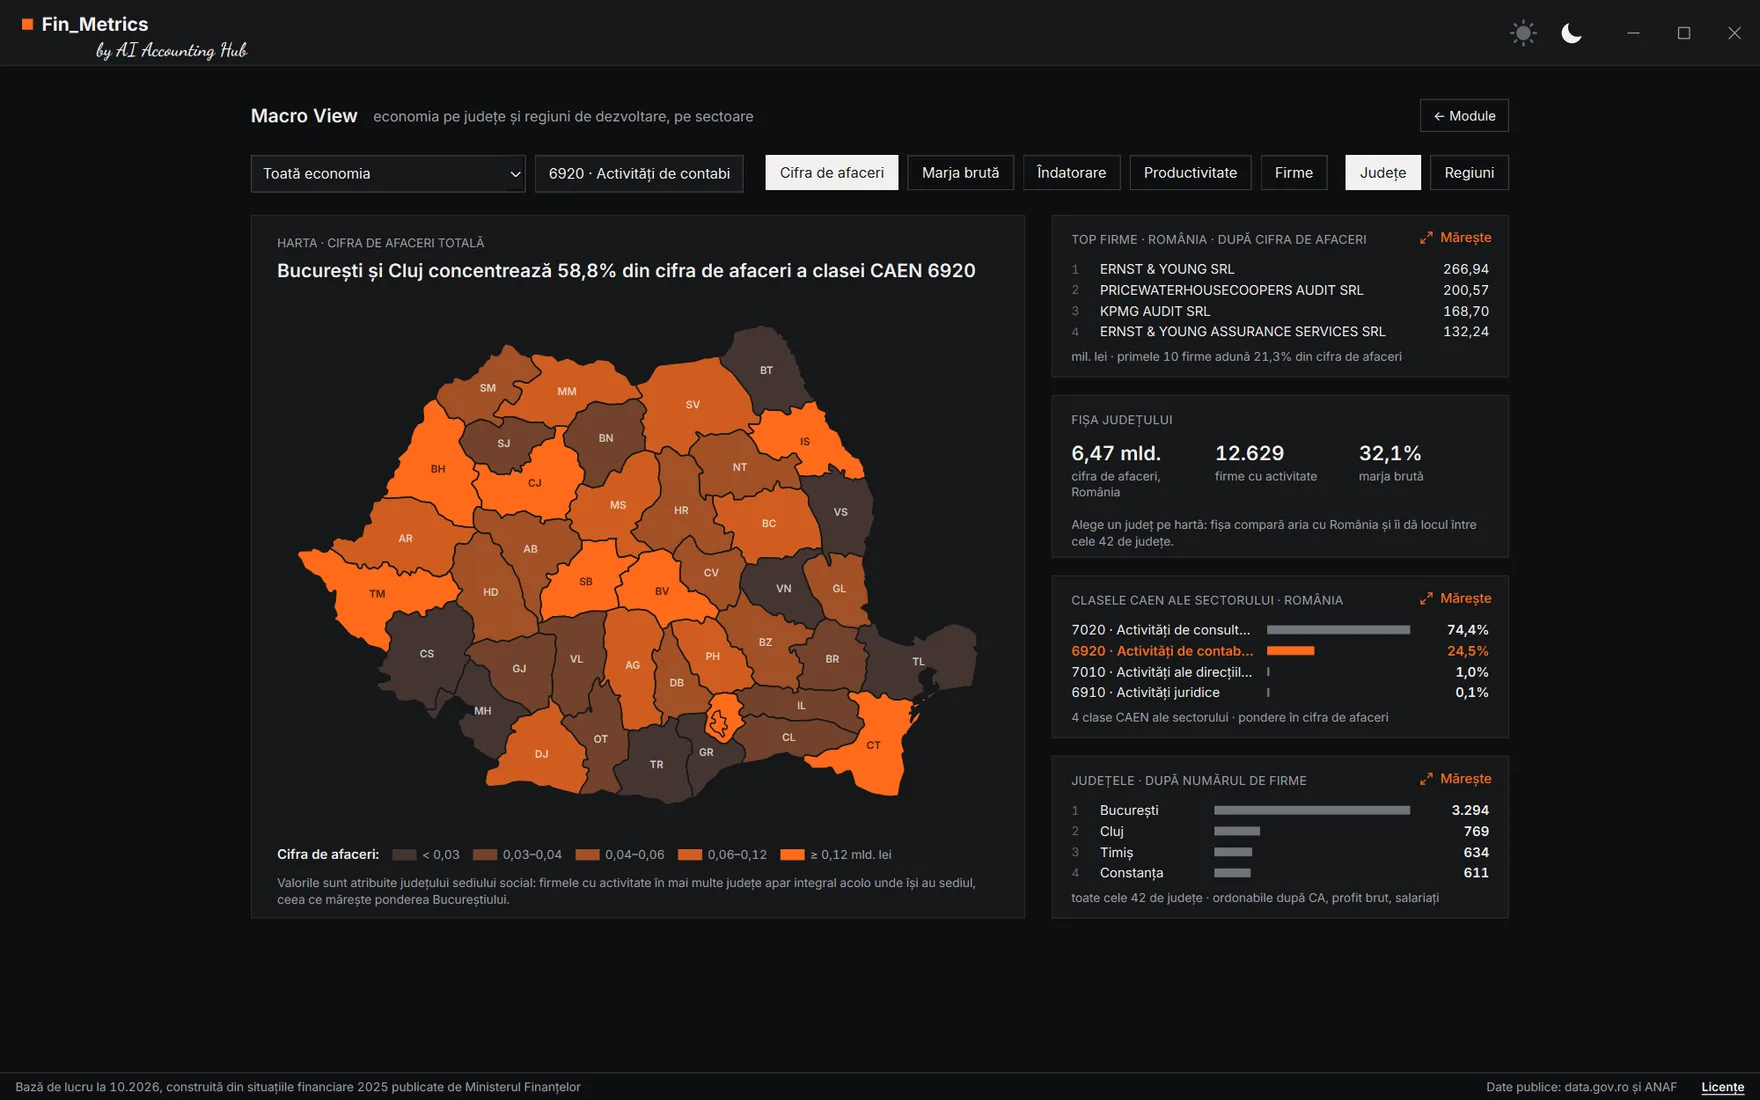Switch to light theme sun icon
Screen dimensions: 1760x1100
(x=1523, y=33)
